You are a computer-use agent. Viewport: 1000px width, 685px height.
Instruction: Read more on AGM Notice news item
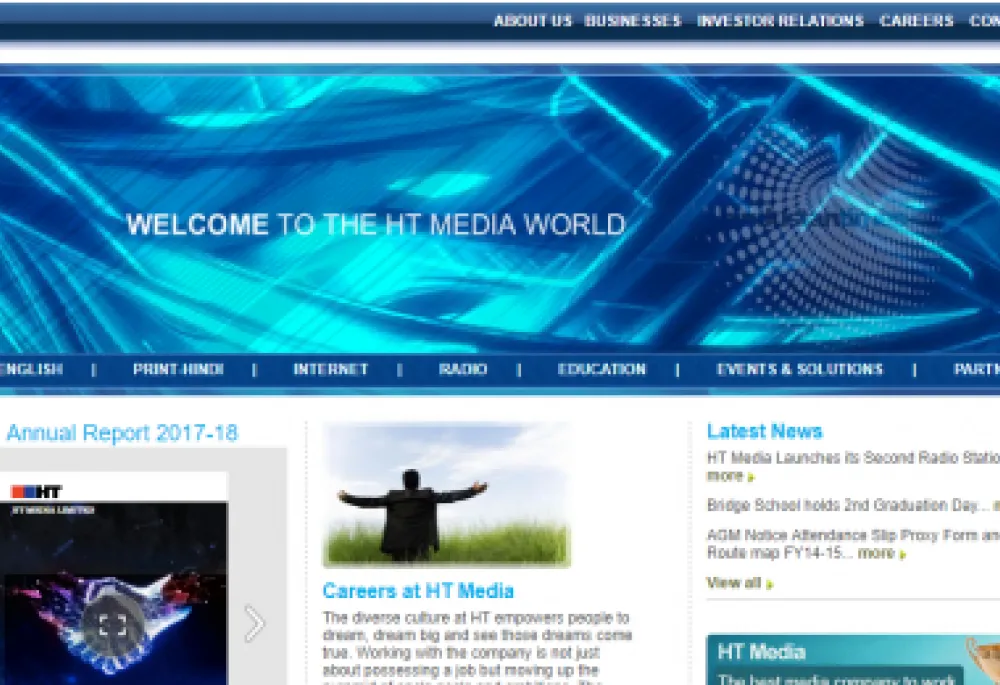[881, 553]
